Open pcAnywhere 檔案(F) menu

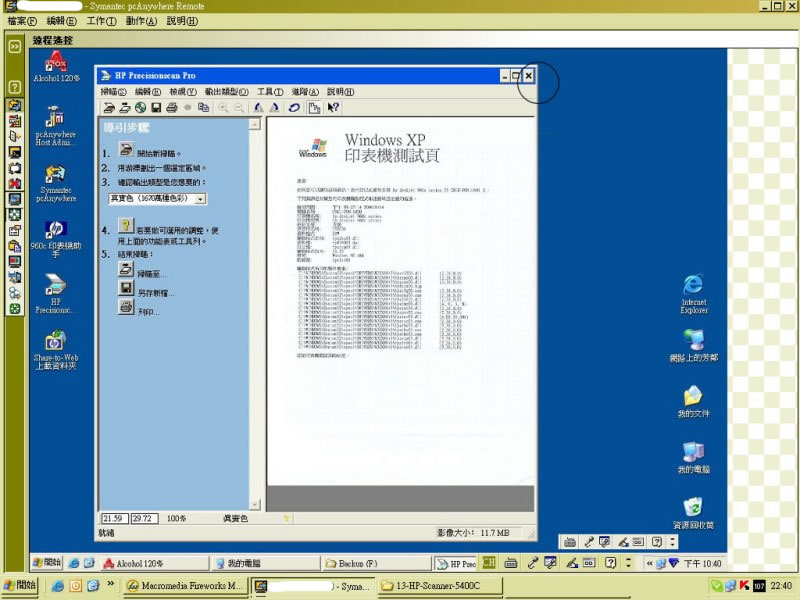22,21
